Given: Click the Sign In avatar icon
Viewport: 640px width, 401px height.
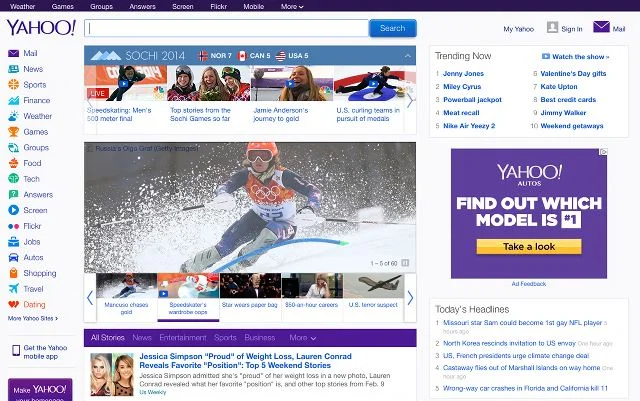Looking at the screenshot, I should (552, 27).
